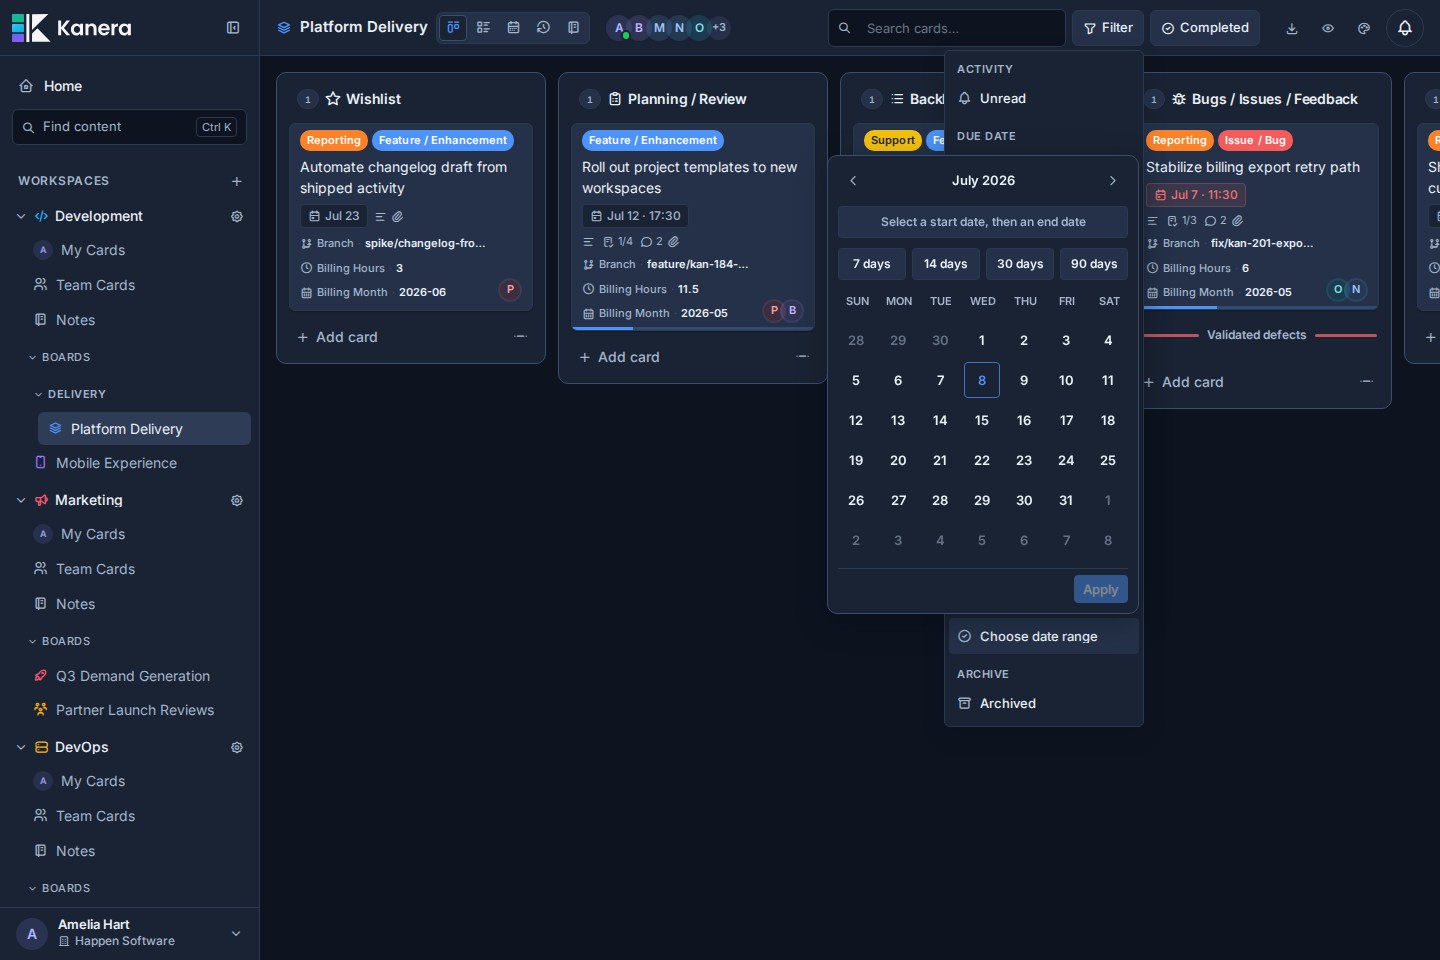Open Stabilize billing export retry path card

tap(1253, 167)
